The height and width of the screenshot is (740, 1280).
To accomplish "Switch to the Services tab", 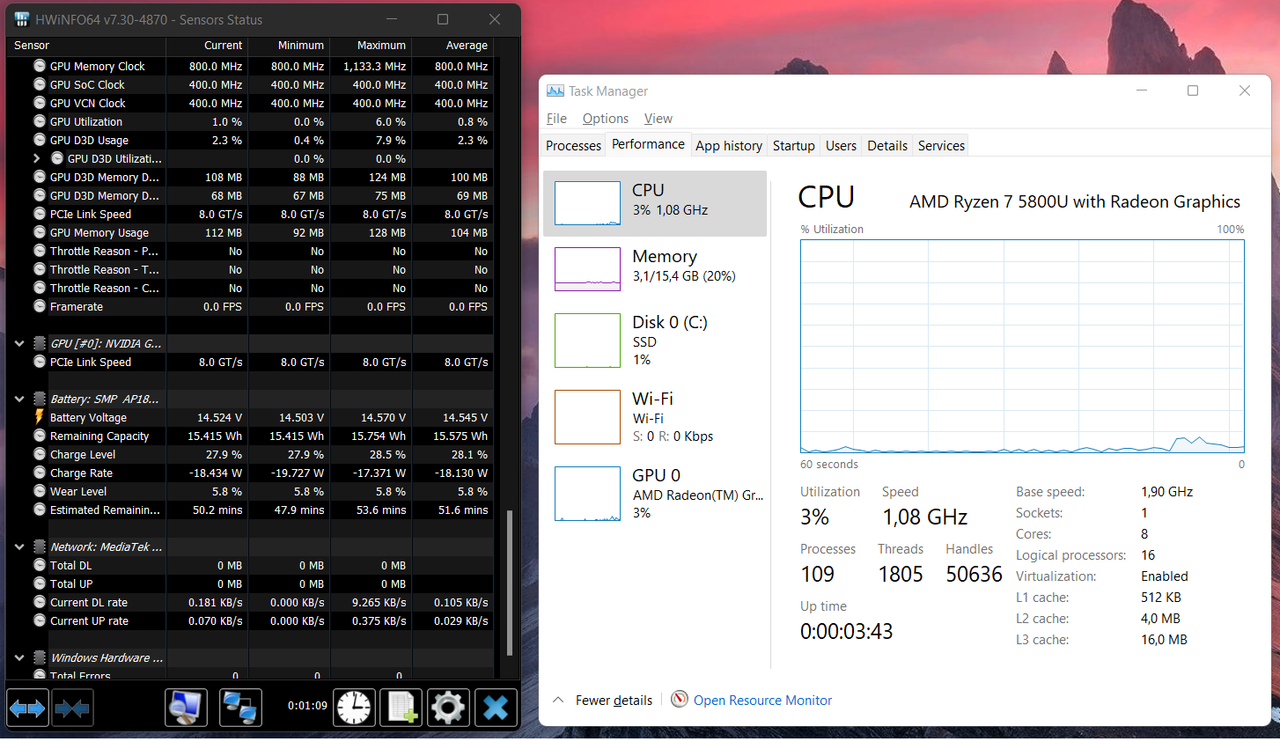I will pos(941,146).
